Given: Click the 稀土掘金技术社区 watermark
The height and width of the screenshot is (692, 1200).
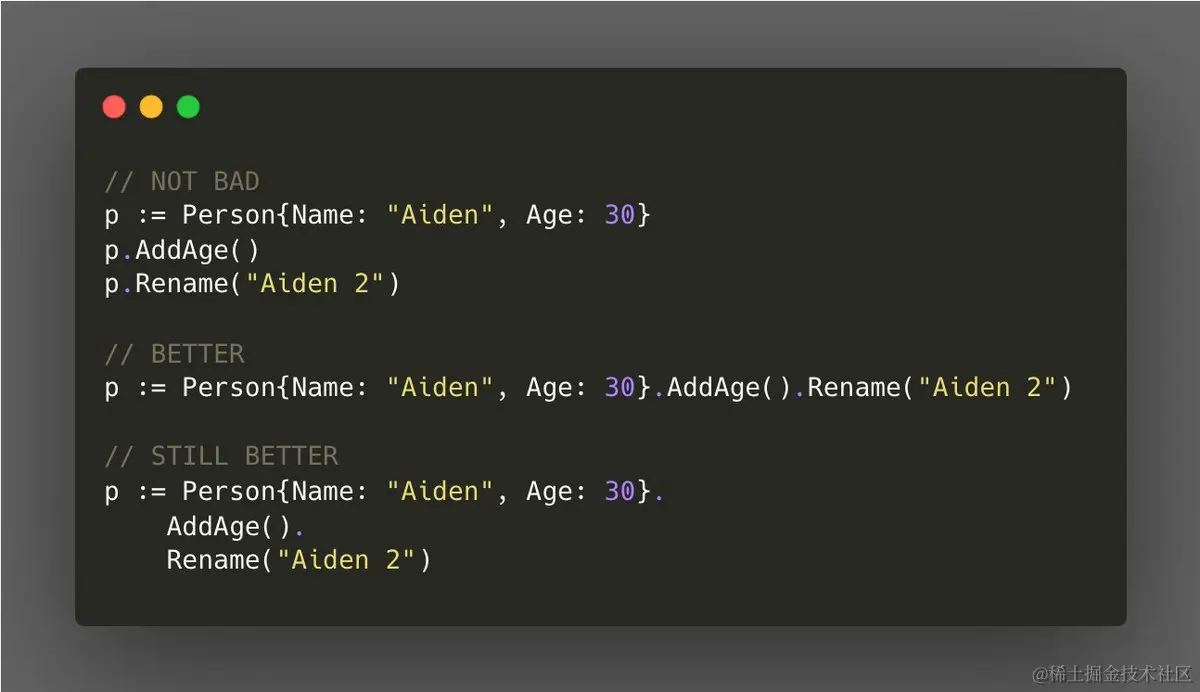Looking at the screenshot, I should point(1112,673).
